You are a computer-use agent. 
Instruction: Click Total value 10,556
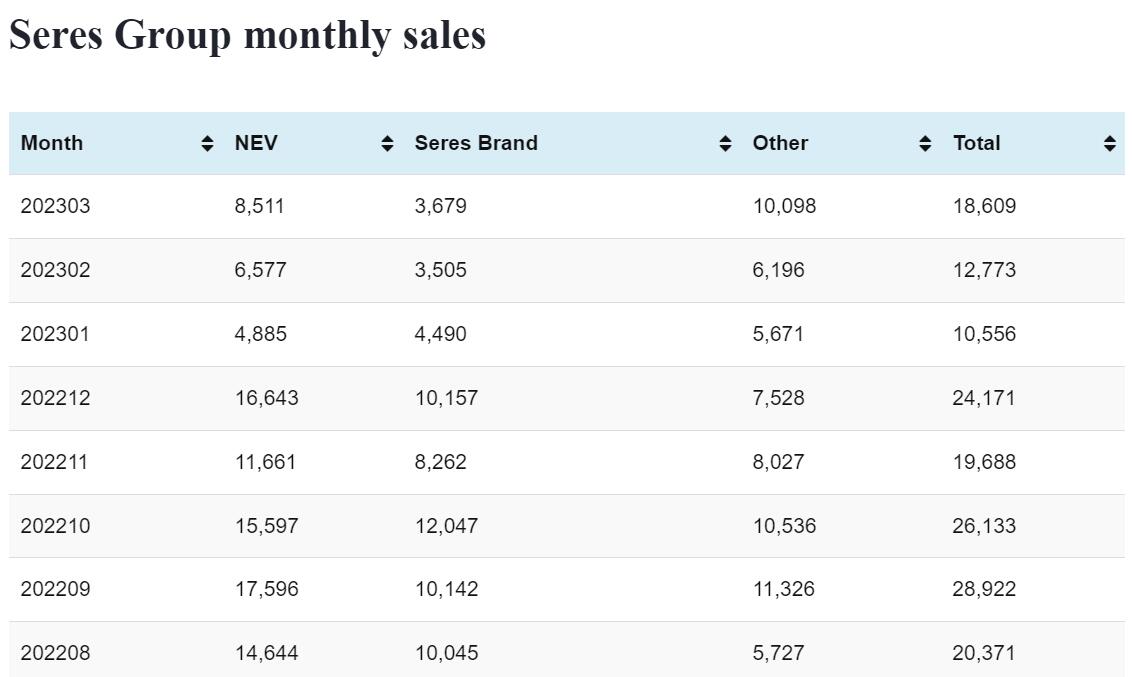click(984, 334)
